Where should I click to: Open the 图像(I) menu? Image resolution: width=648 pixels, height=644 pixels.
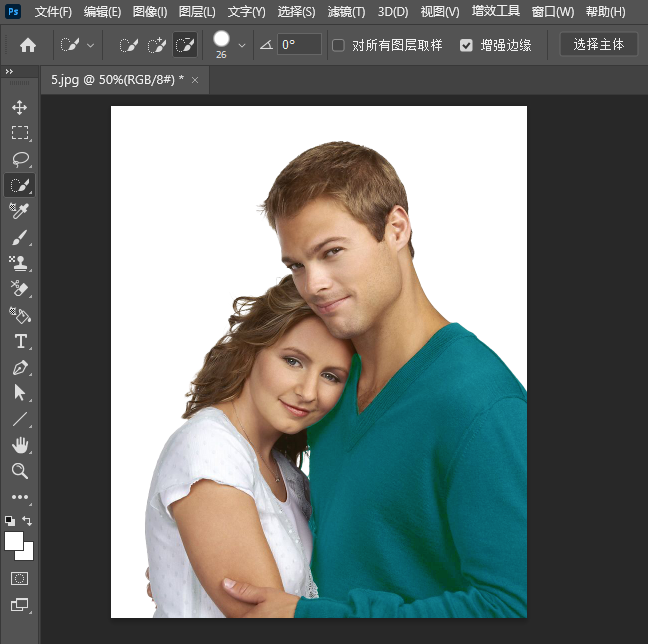click(x=150, y=12)
